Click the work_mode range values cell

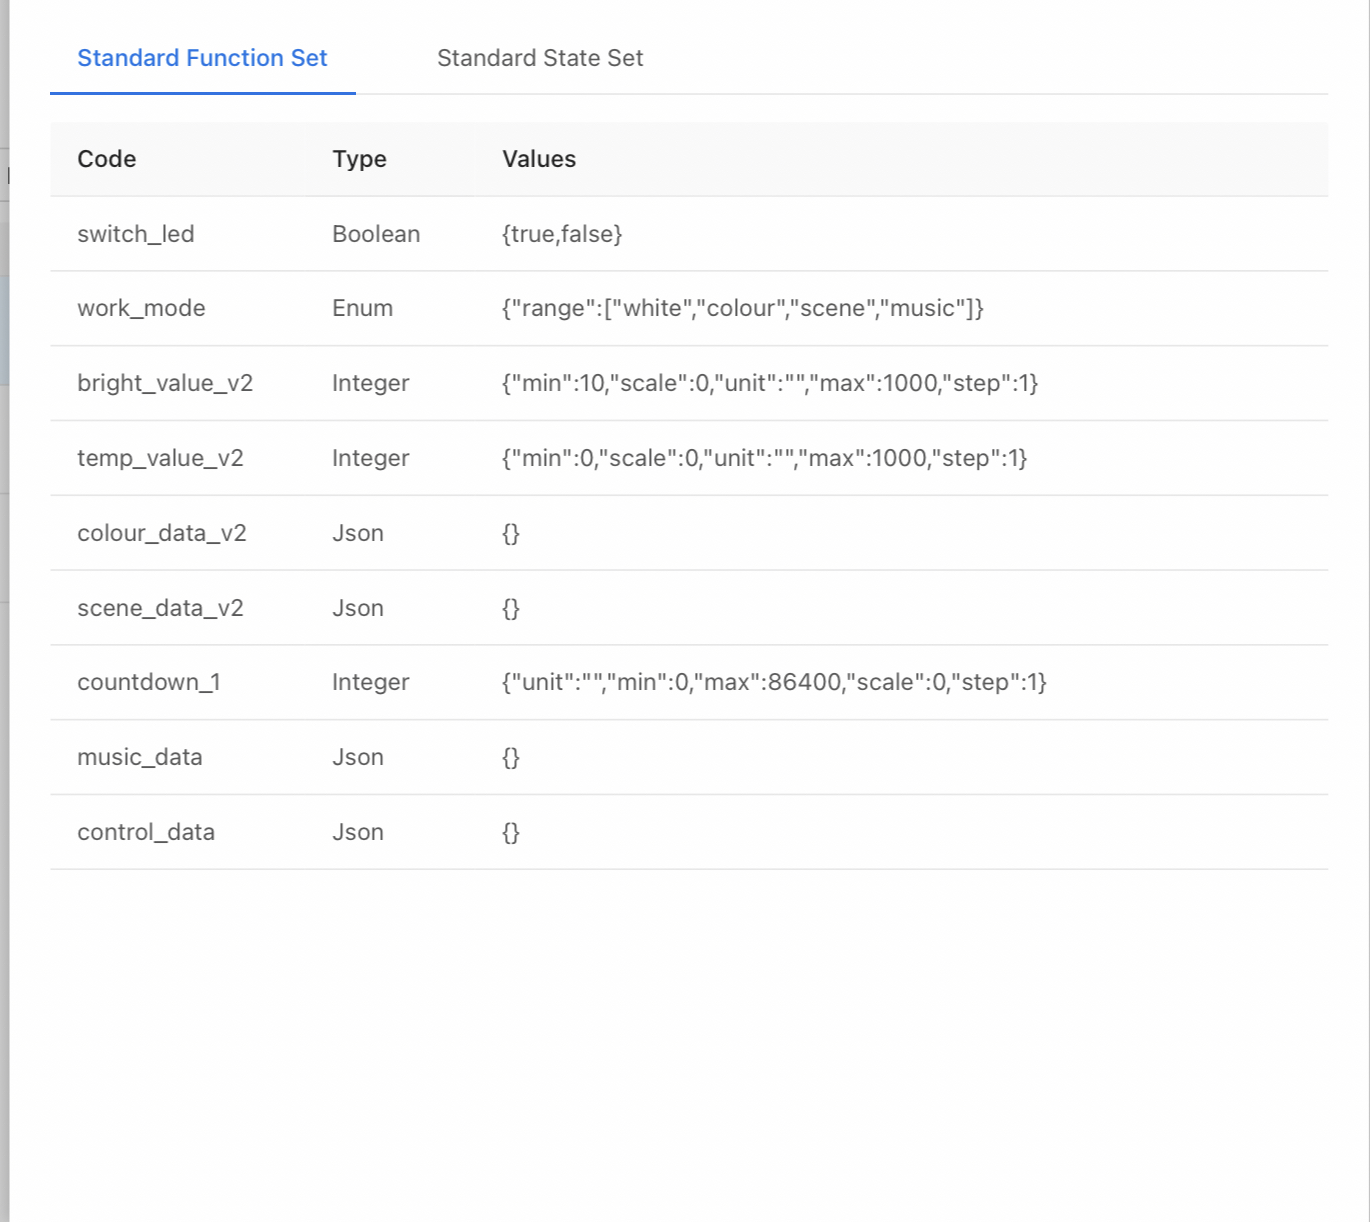[743, 308]
